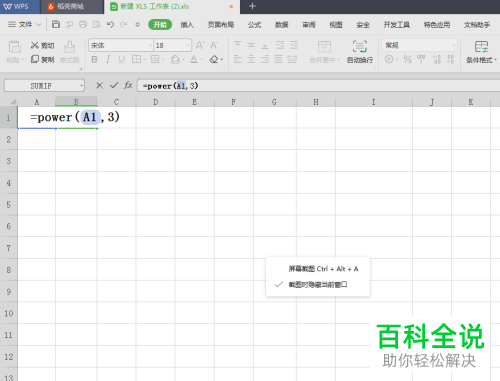The image size is (500, 381).
Task: Click the percent style icon
Action: [x=407, y=59]
